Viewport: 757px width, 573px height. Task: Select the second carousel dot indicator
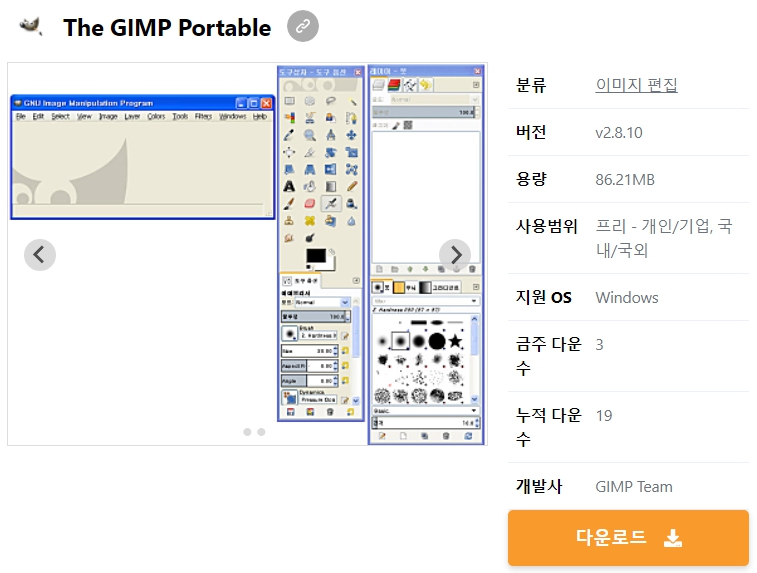tap(261, 432)
